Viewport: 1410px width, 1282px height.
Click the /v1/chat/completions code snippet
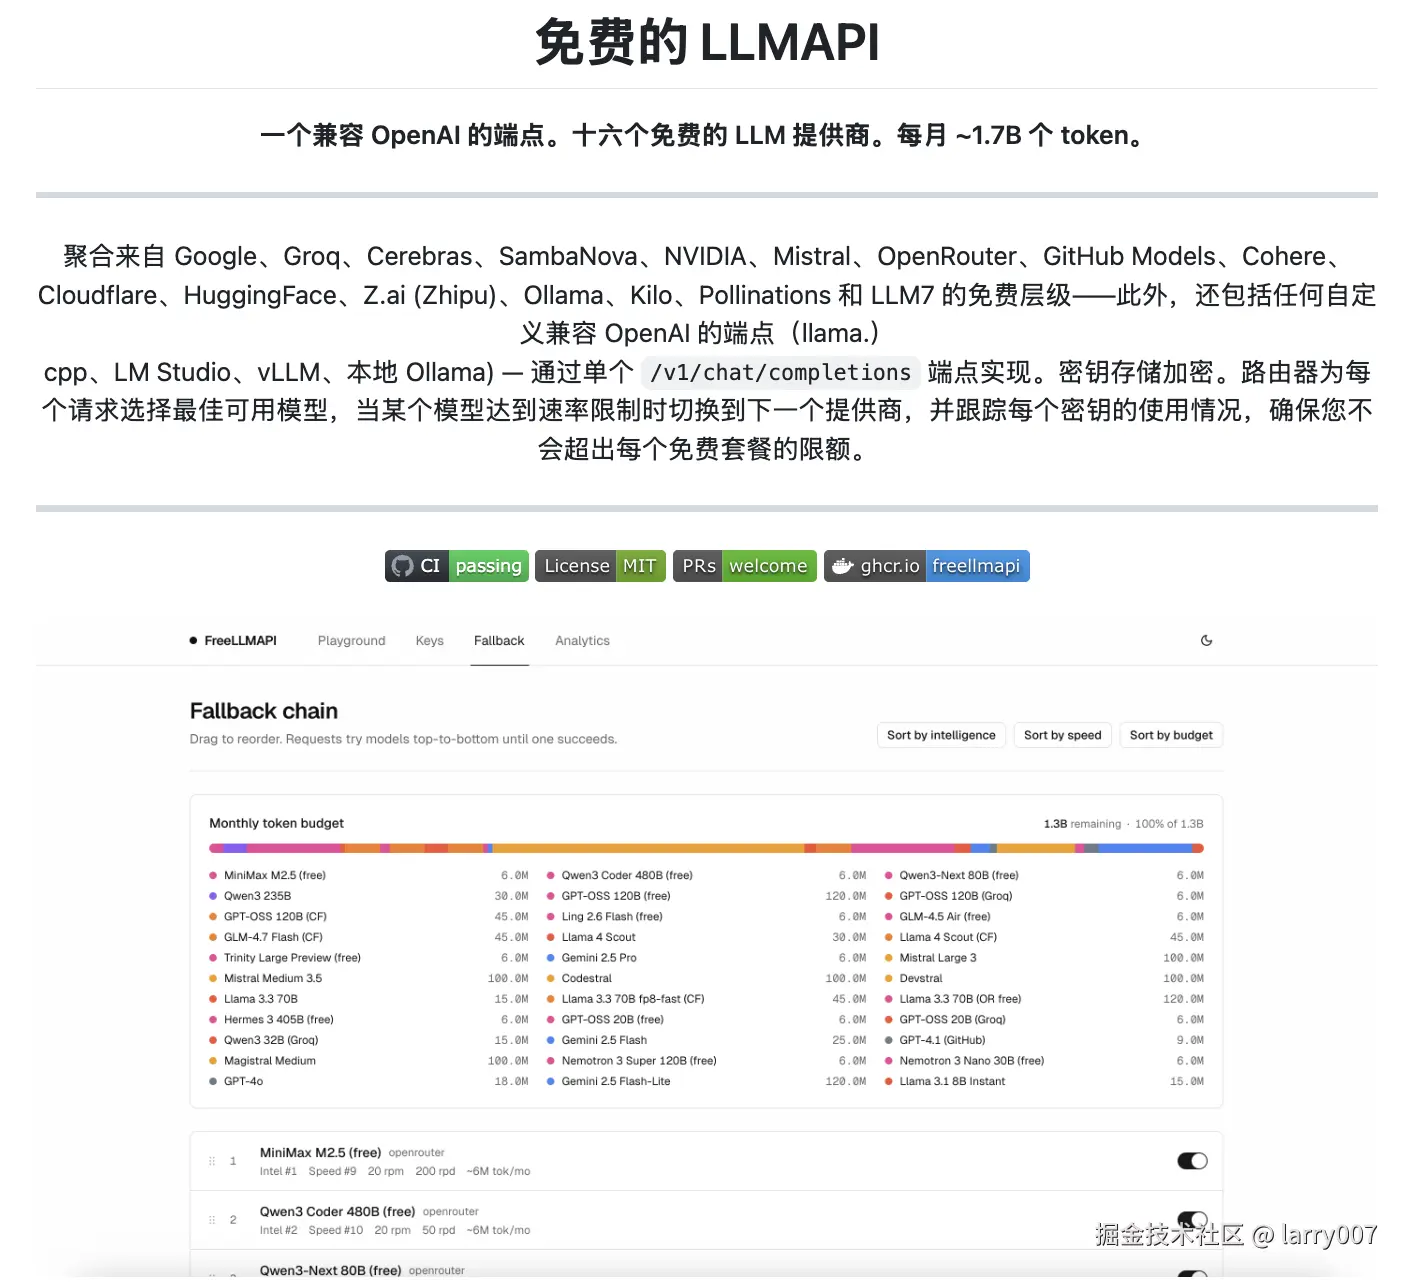(x=780, y=373)
